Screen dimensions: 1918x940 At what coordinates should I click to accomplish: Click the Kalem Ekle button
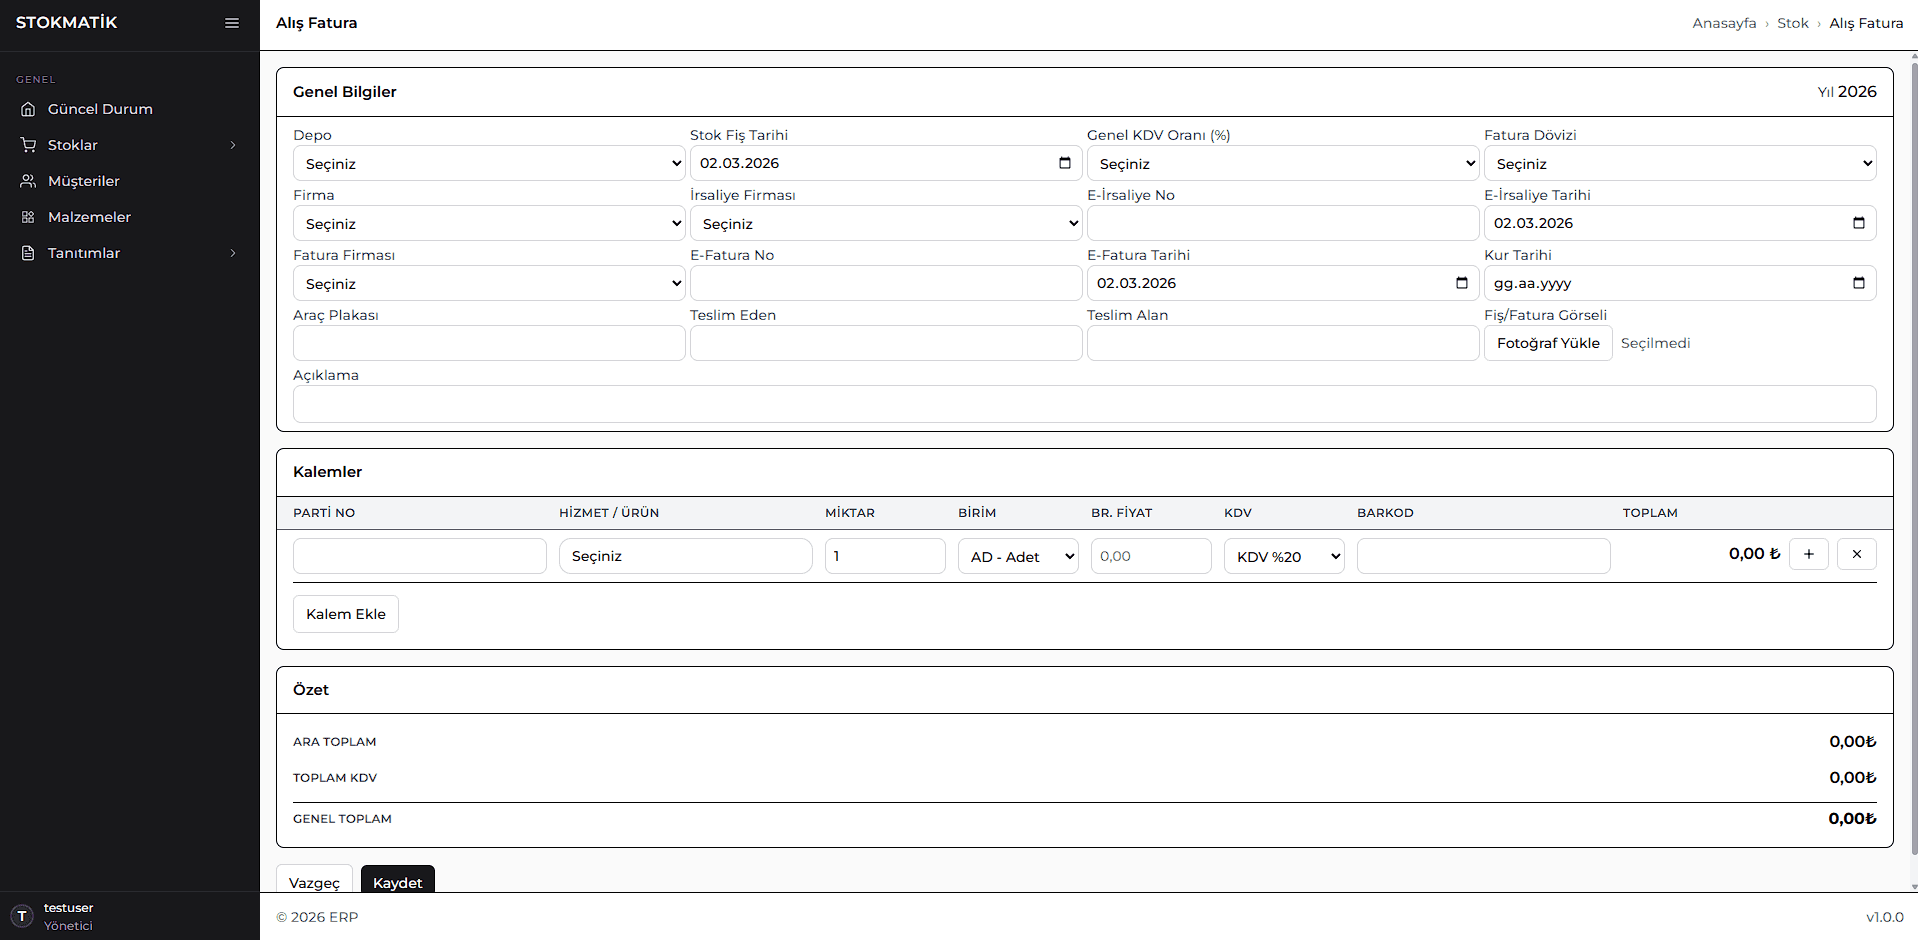pyautogui.click(x=345, y=614)
